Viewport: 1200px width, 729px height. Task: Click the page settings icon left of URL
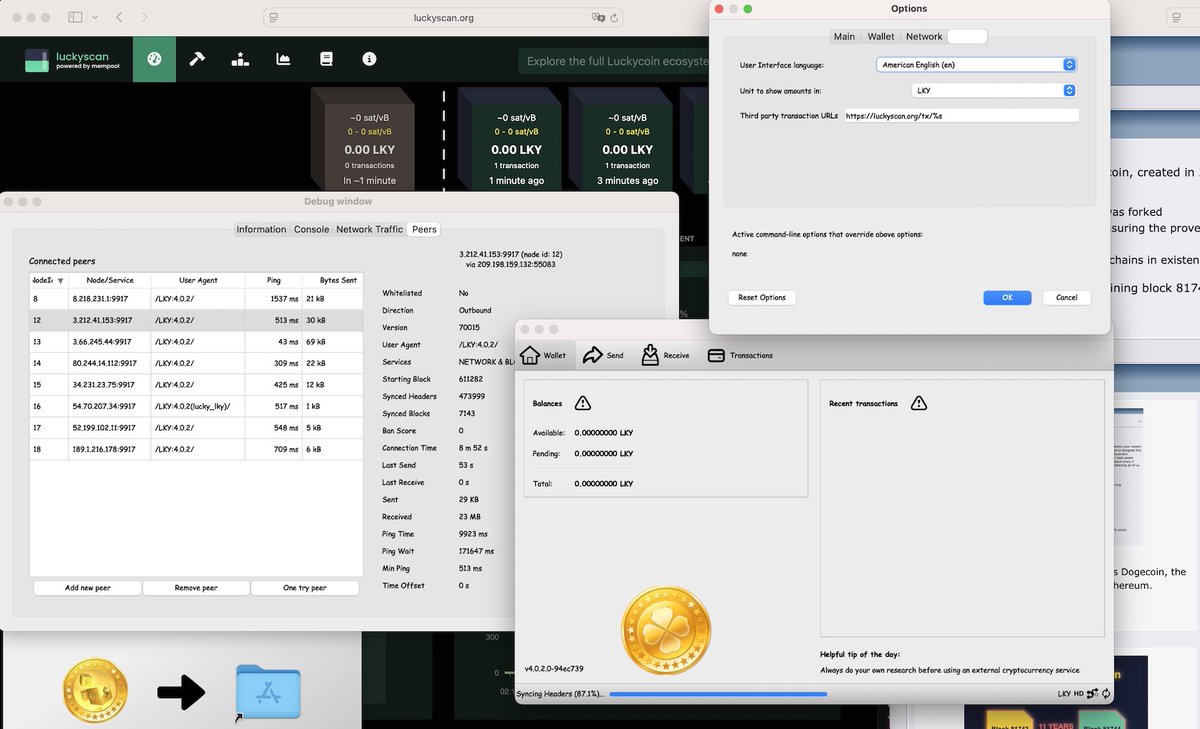click(274, 18)
